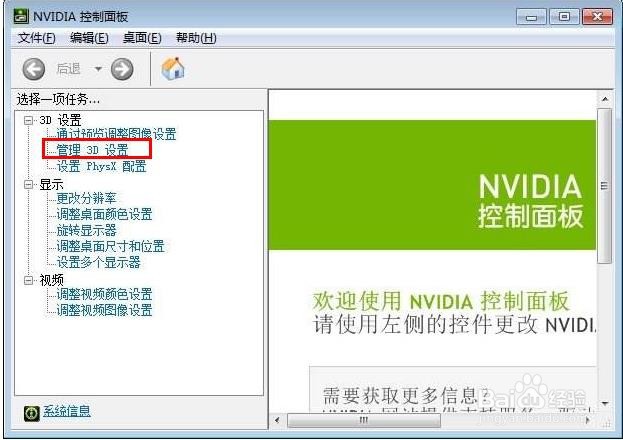Click the vertical scrollbar thumb
The image size is (623, 440).
pos(605,186)
